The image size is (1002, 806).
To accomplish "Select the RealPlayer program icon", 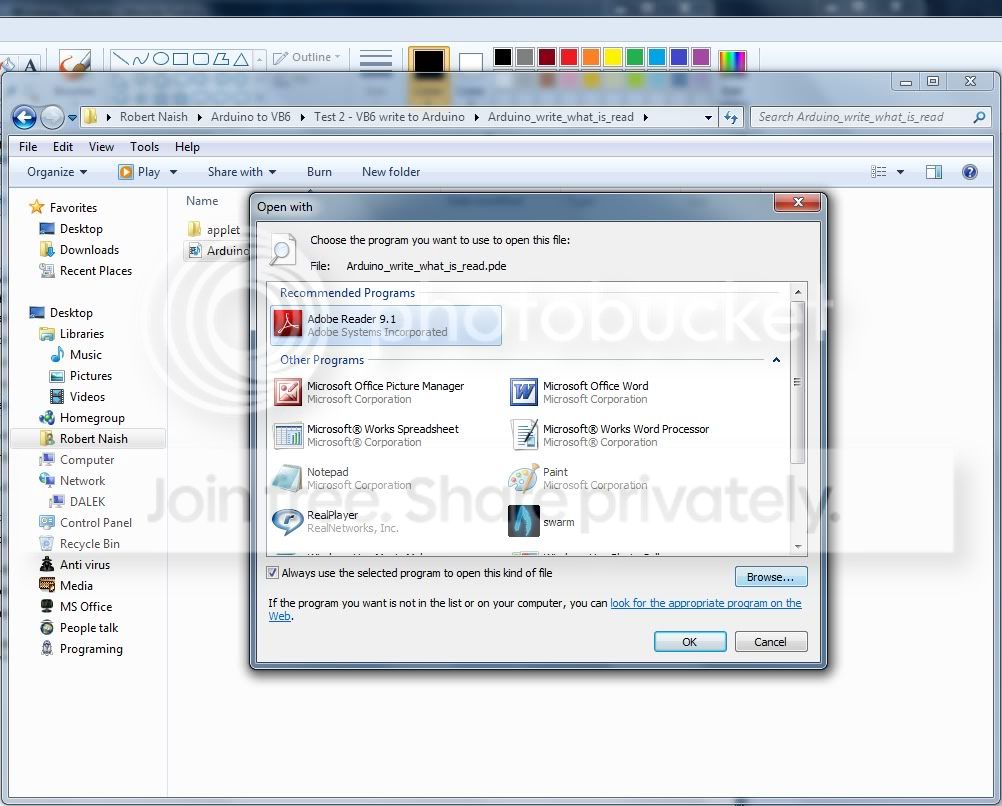I will (x=288, y=521).
